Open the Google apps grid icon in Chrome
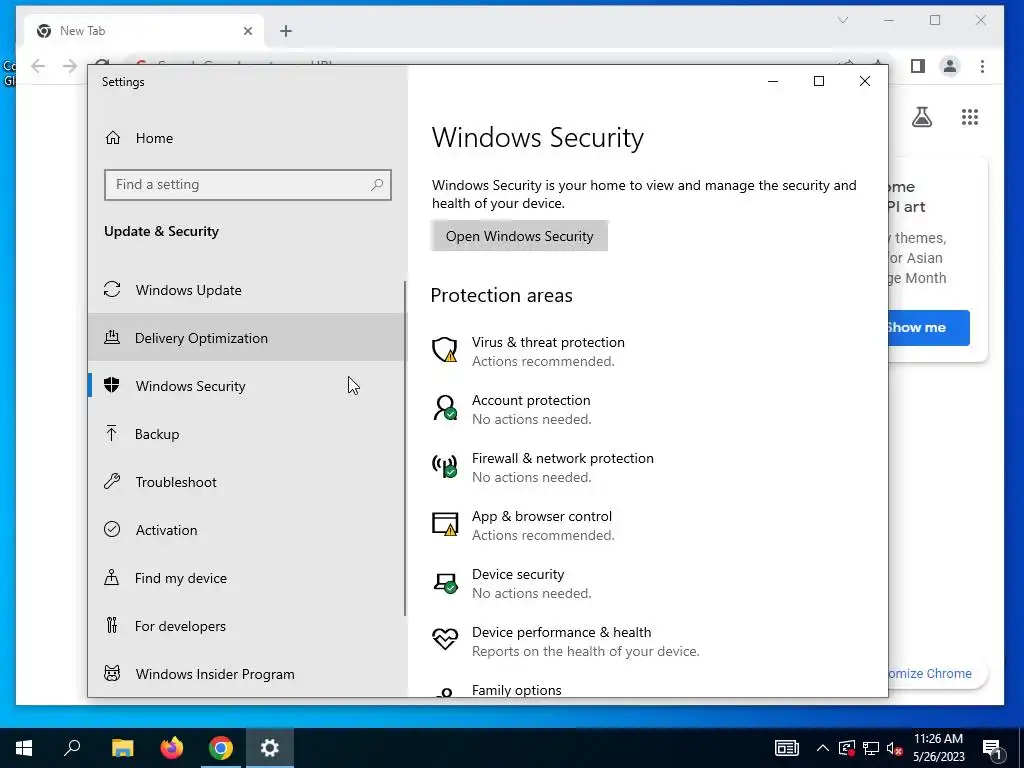 point(970,117)
